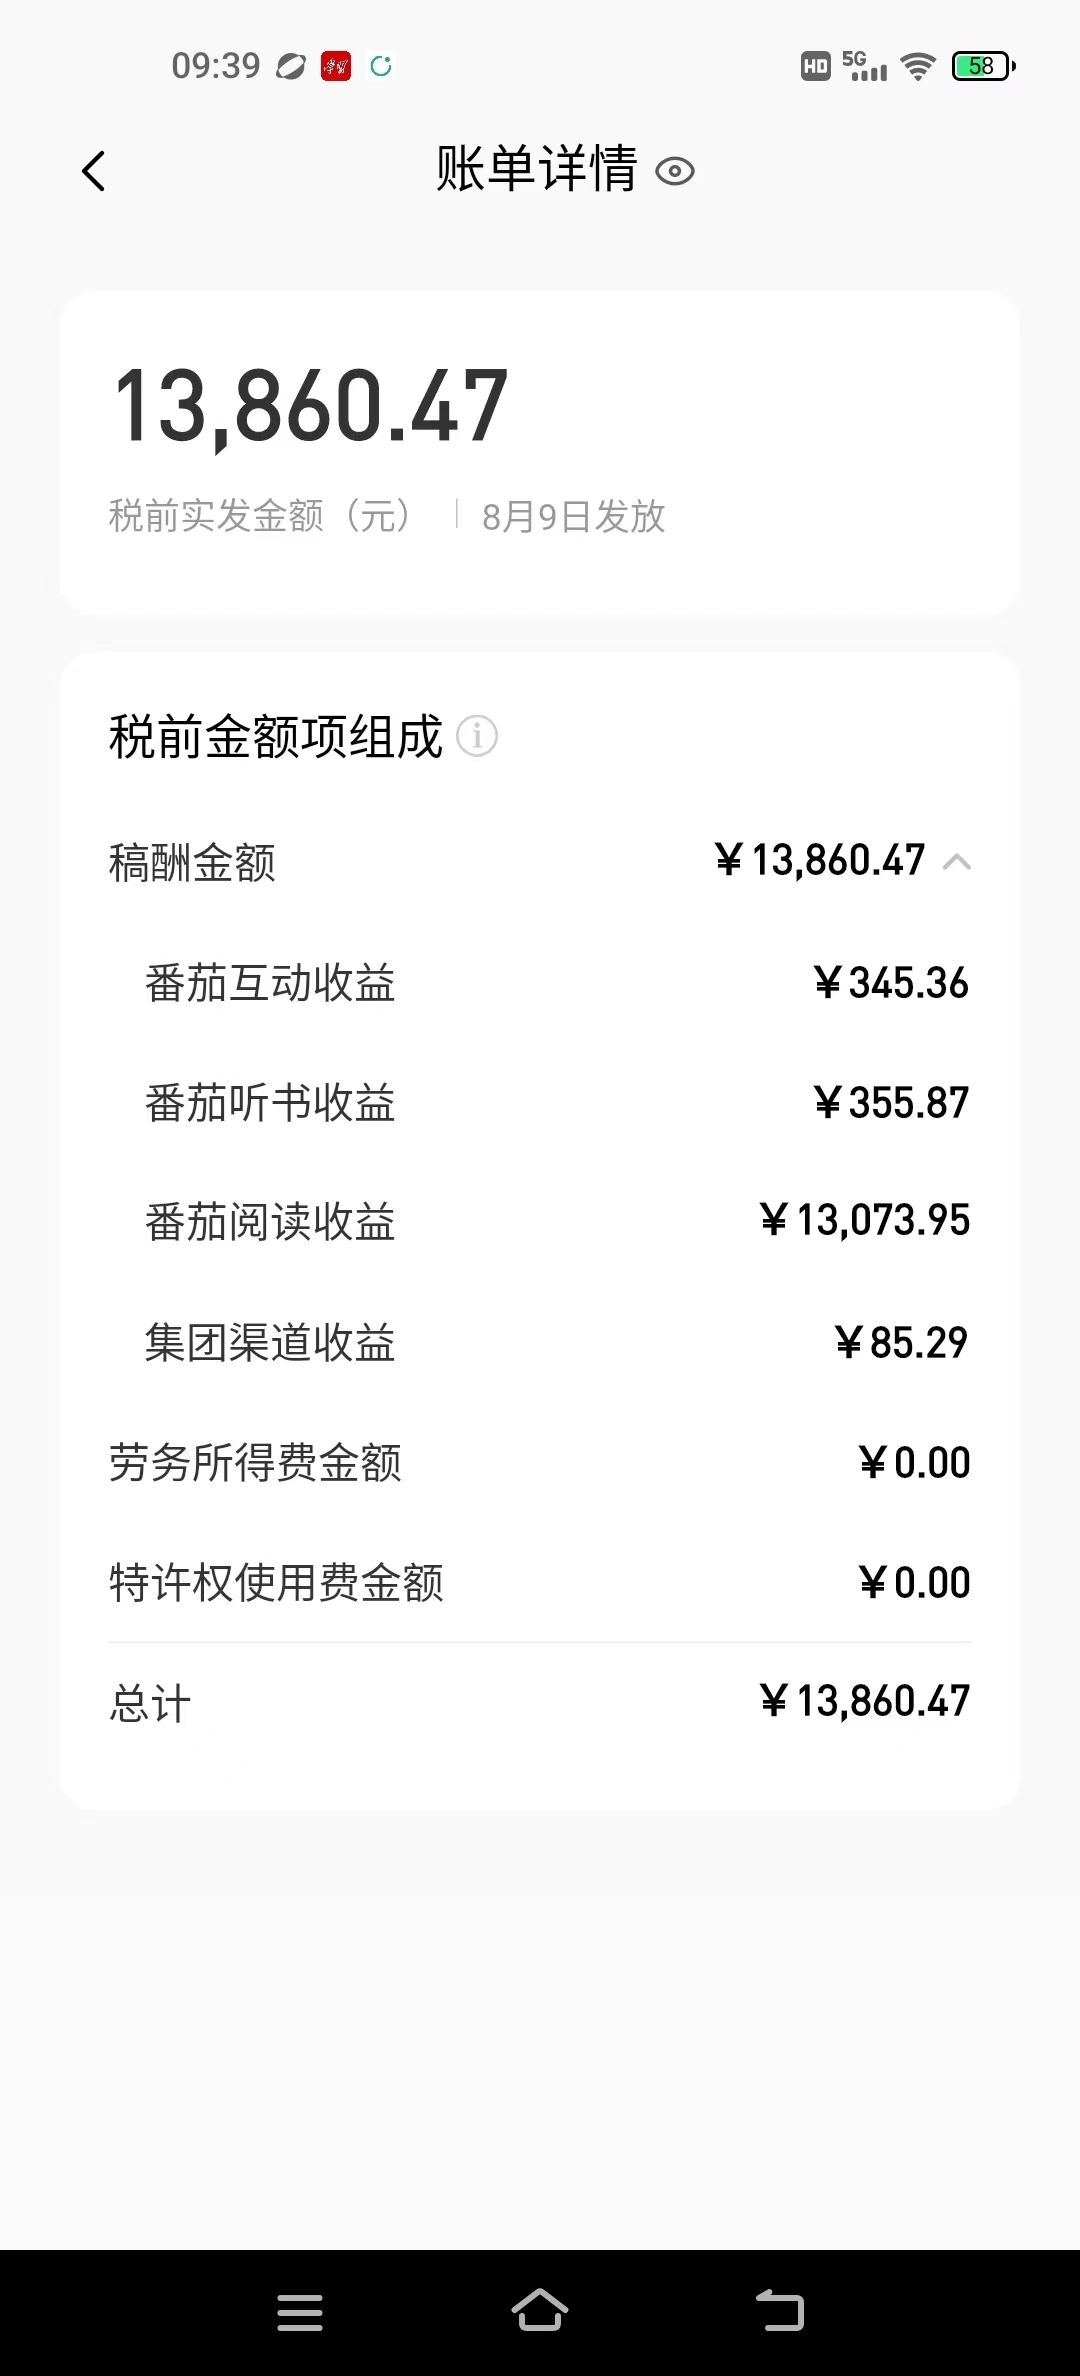The image size is (1080, 2376).
Task: Open the Android recent apps menu button
Action: [300, 2313]
